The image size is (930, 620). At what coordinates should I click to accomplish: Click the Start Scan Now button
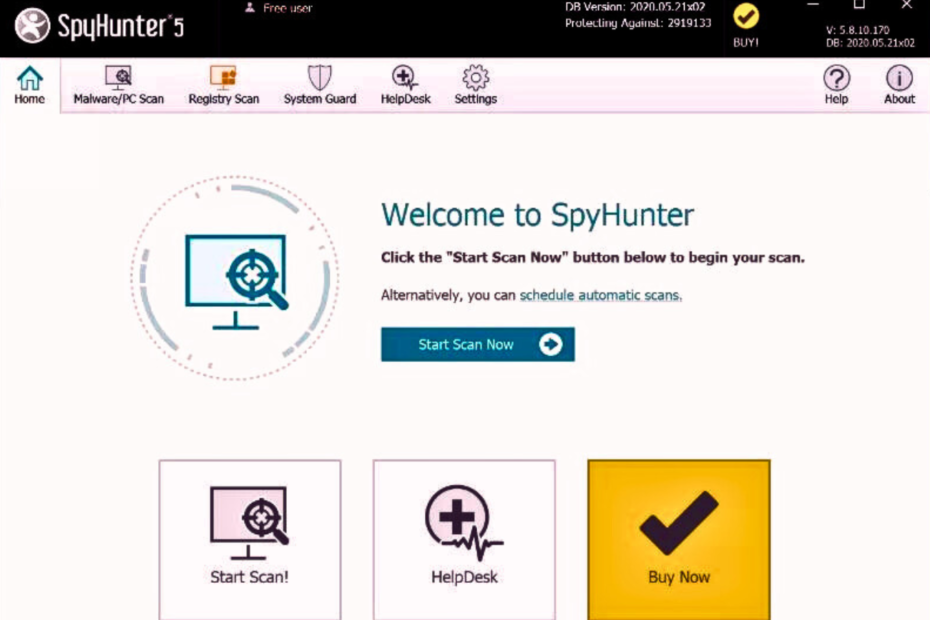coord(477,344)
